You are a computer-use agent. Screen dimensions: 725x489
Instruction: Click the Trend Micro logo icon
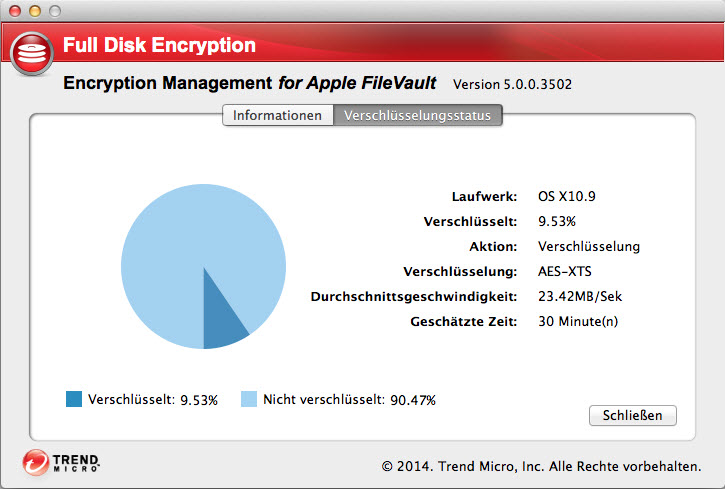pos(37,463)
